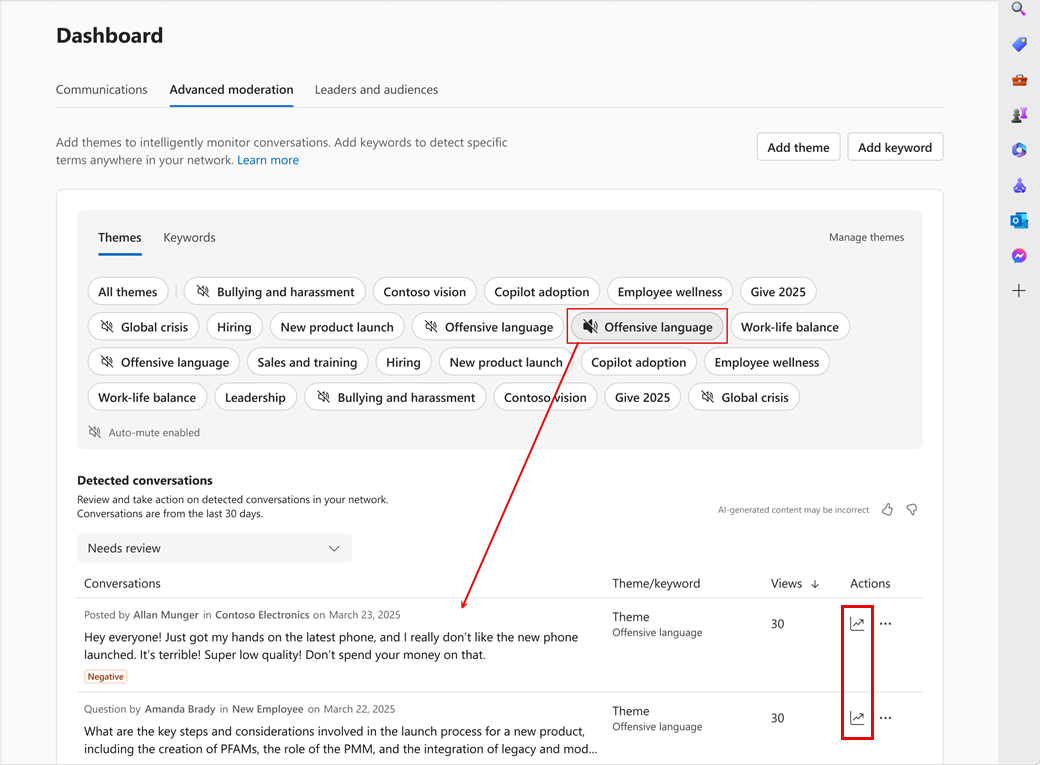Screen dimensions: 1040x765
Task: Open Amanda Brady's profile link
Action: (x=180, y=709)
